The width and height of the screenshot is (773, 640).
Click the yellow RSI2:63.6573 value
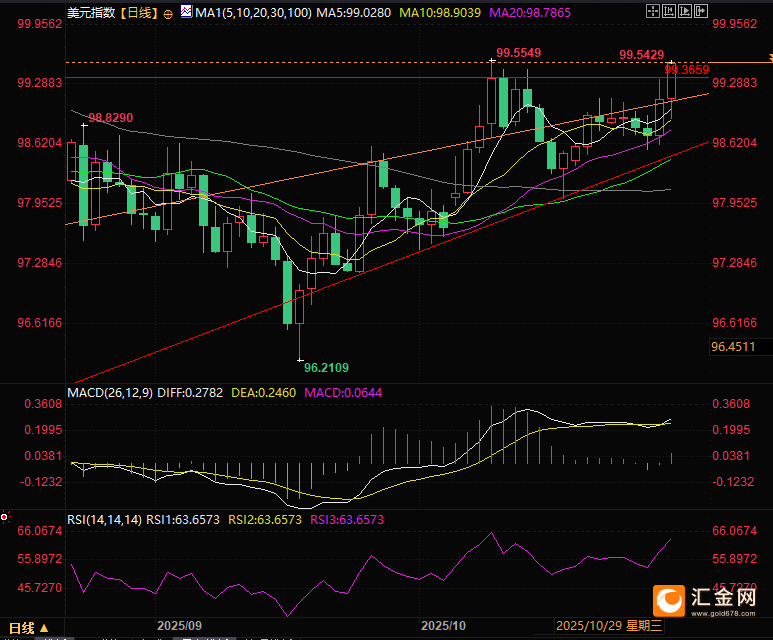pyautogui.click(x=265, y=520)
